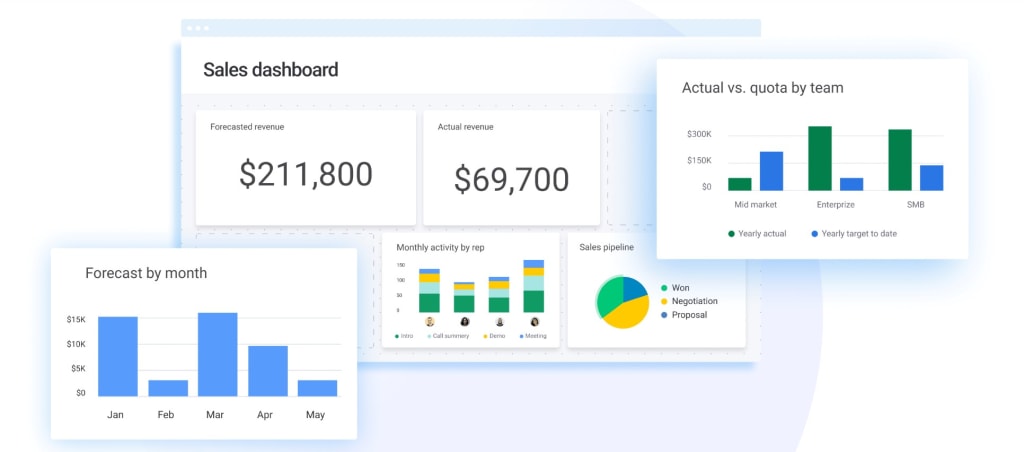Click the Sales dashboard title
Image resolution: width=1024 pixels, height=452 pixels.
(270, 69)
